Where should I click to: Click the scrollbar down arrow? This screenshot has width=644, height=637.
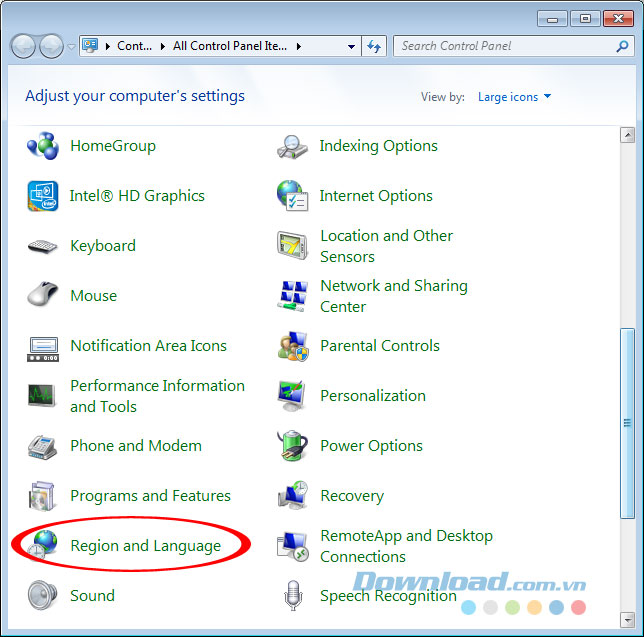628,620
